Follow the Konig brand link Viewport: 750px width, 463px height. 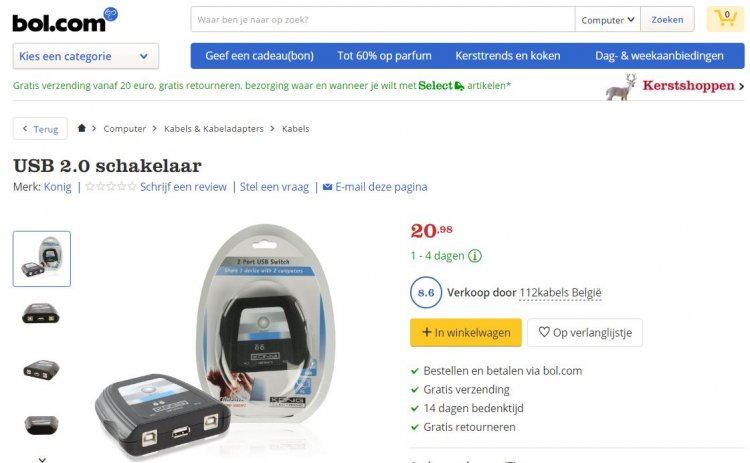(x=57, y=187)
